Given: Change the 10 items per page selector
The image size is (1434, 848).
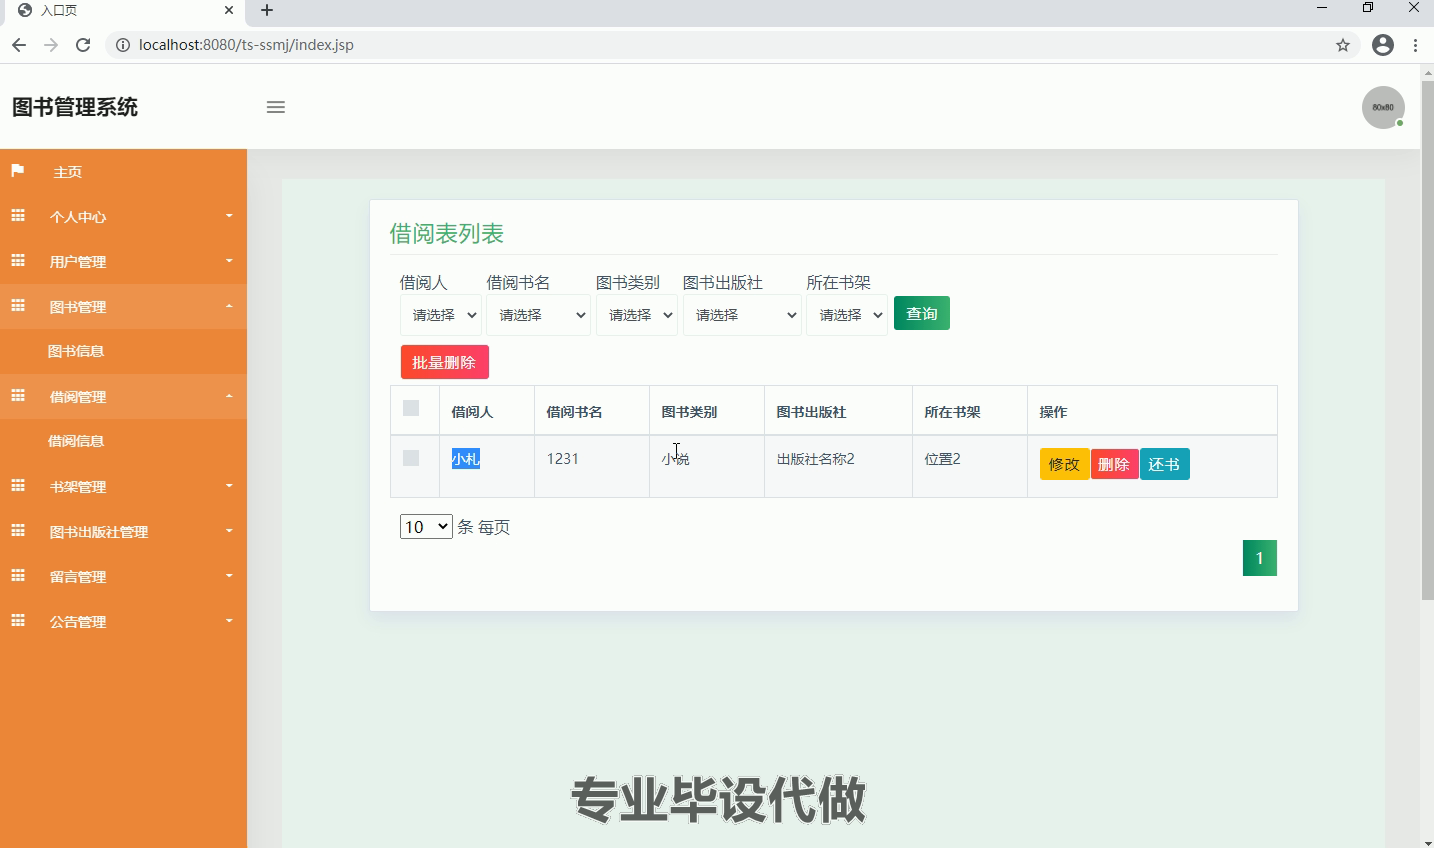Looking at the screenshot, I should pyautogui.click(x=426, y=527).
